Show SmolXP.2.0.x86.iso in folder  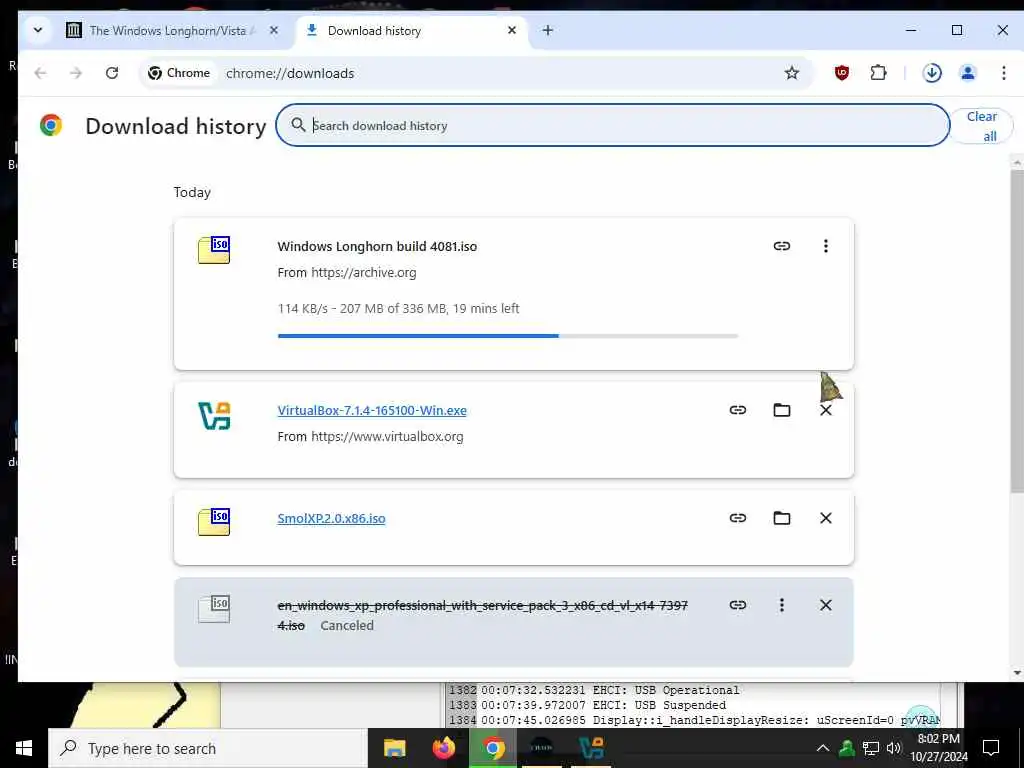coord(782,518)
